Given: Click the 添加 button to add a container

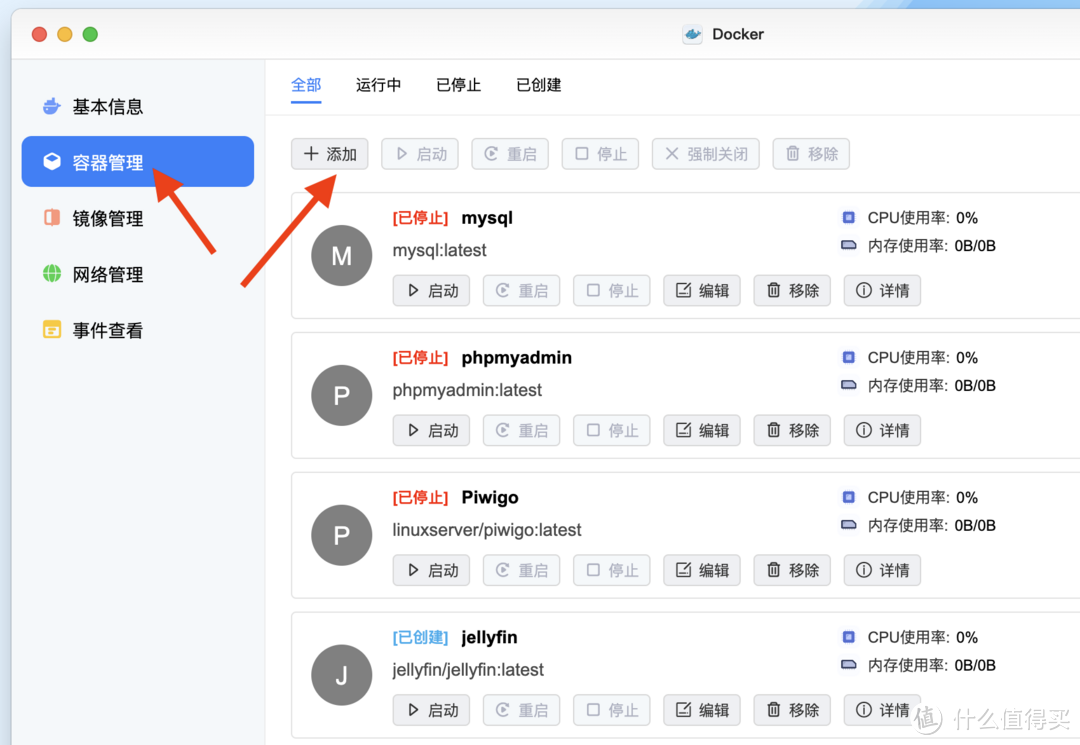Looking at the screenshot, I should coord(329,154).
